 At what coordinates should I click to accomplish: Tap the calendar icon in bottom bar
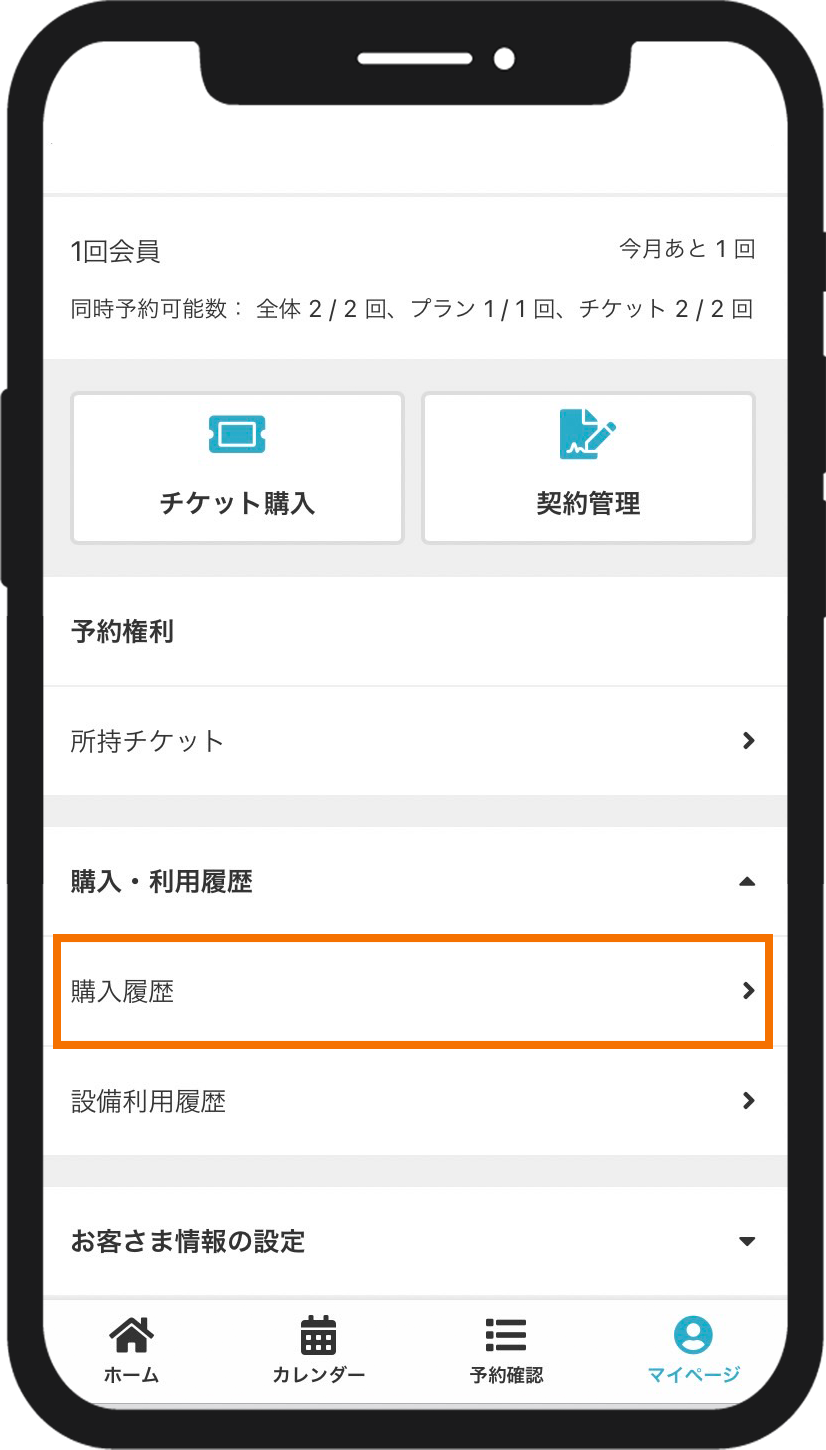coord(318,1335)
